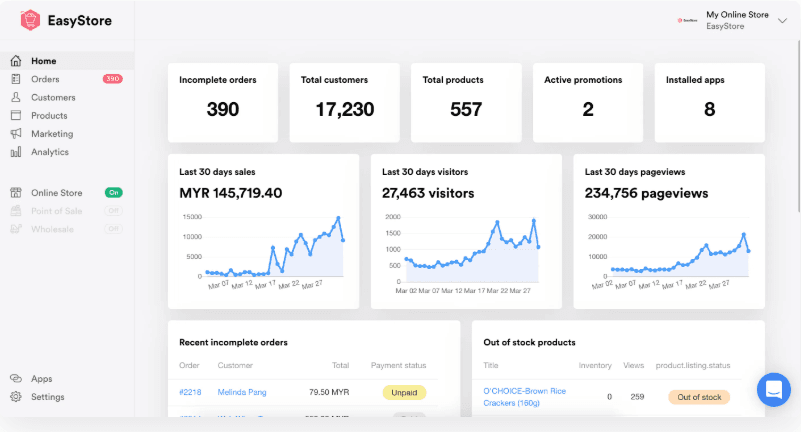The height and width of the screenshot is (432, 801).
Task: Click the Analytics bar chart icon
Action: tap(16, 152)
